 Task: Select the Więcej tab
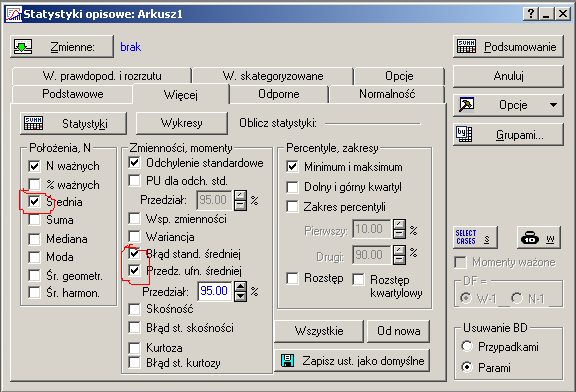(x=181, y=94)
